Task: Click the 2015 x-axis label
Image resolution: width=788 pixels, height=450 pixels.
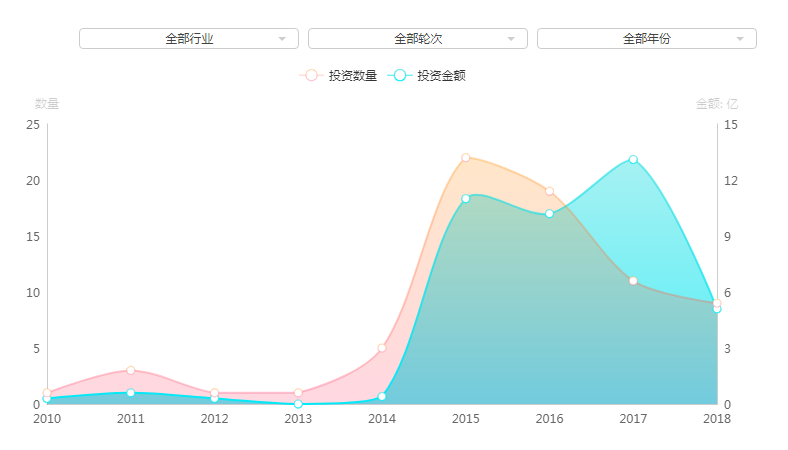Action: click(x=465, y=419)
